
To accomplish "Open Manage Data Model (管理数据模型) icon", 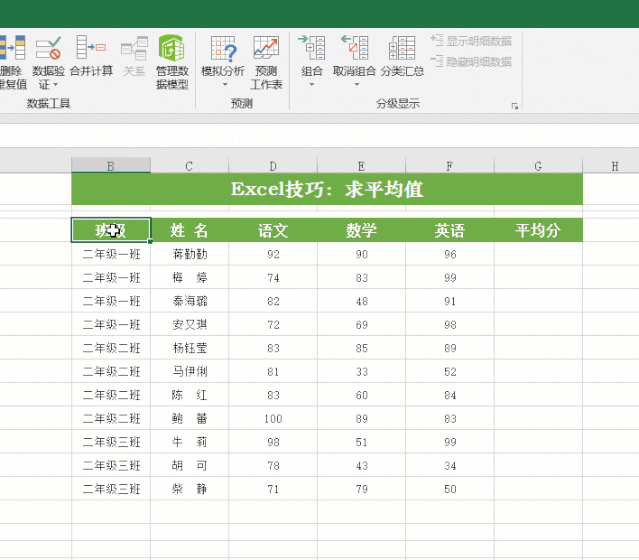I will point(172,48).
